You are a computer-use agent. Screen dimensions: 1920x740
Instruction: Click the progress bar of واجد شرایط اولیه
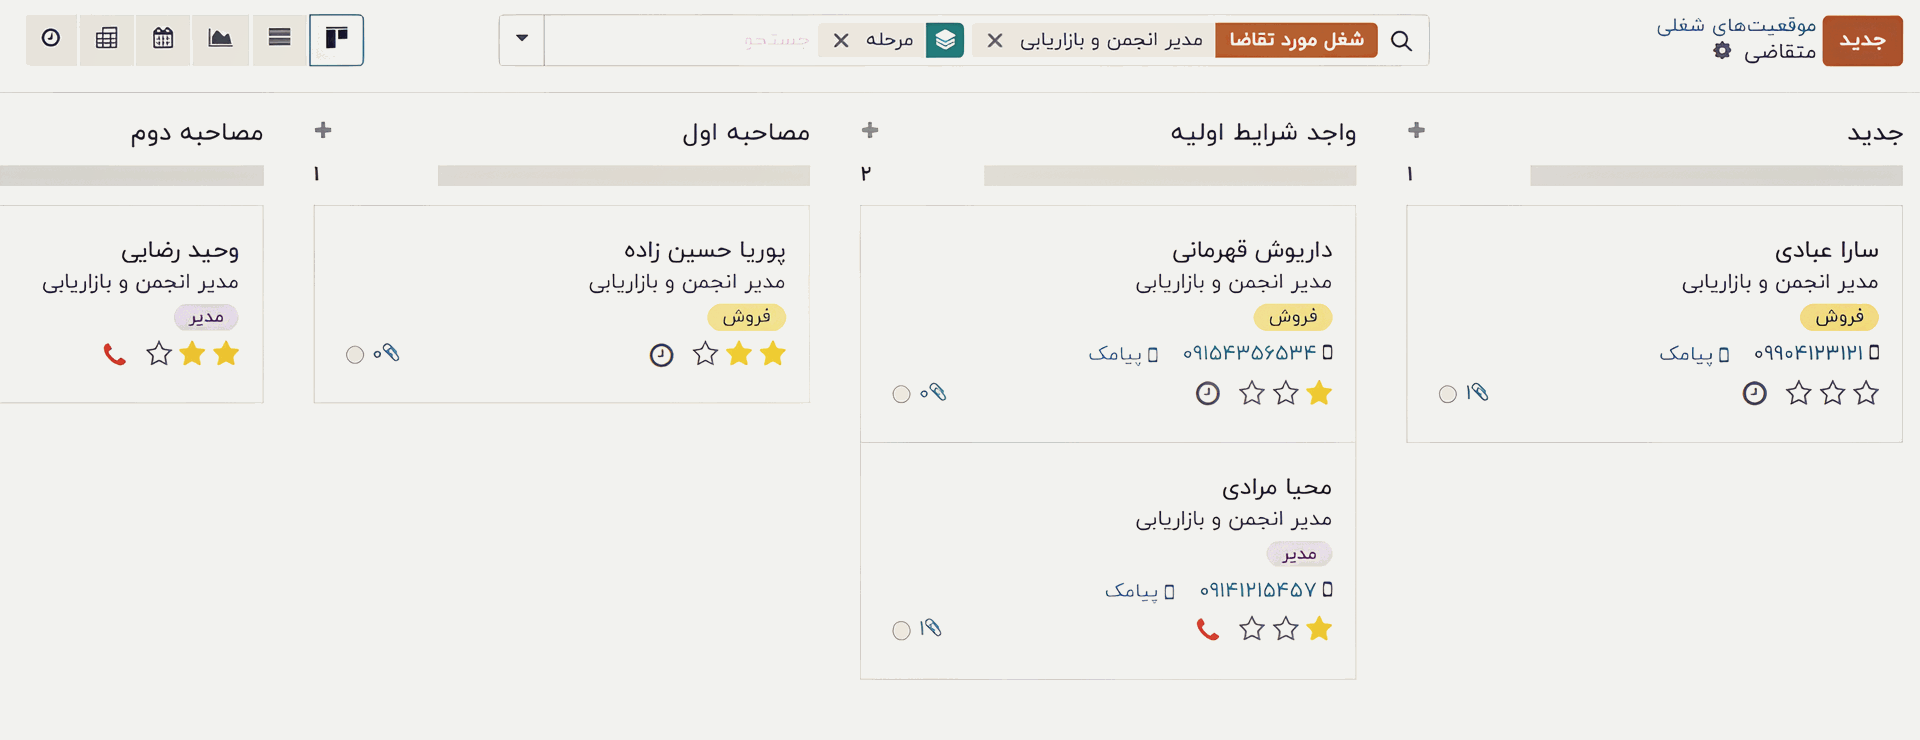point(1169,176)
